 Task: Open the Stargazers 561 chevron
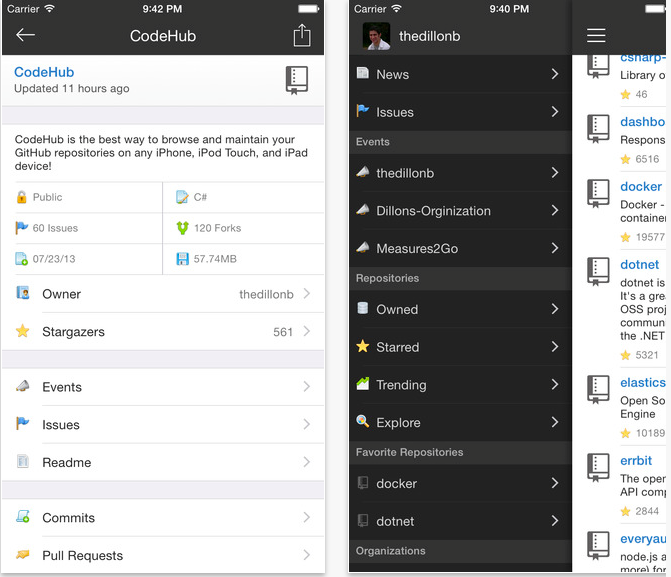pyautogui.click(x=306, y=331)
